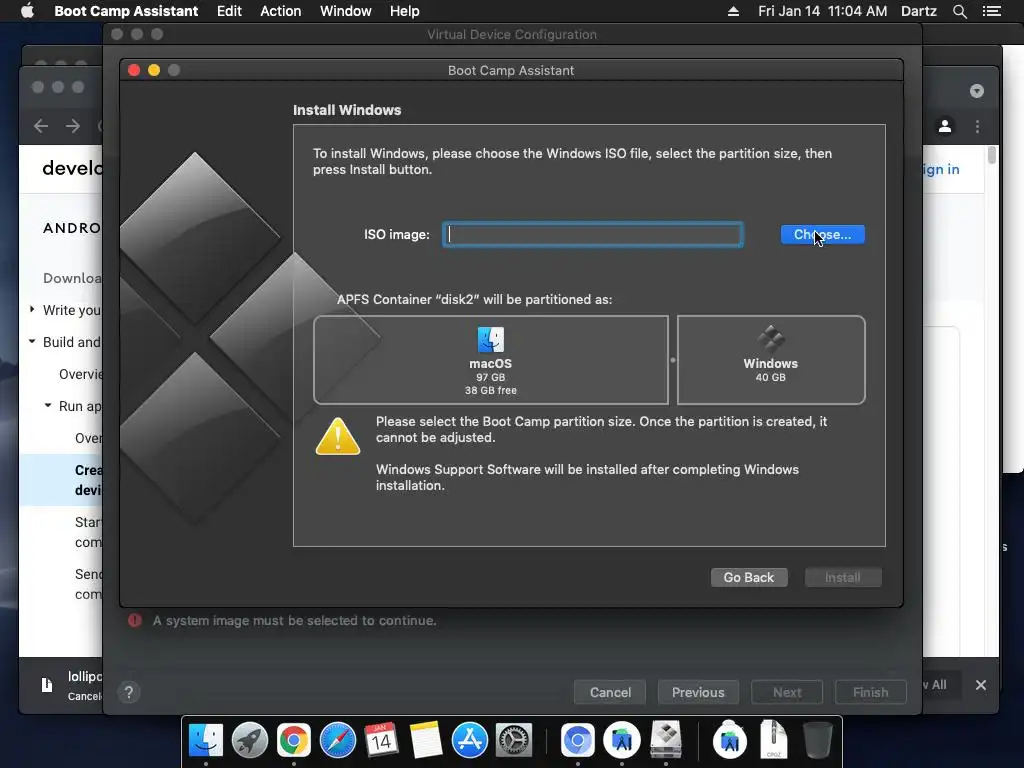Screen dimensions: 1024x768
Task: Select the Windows 40 GB partition box
Action: 771,360
